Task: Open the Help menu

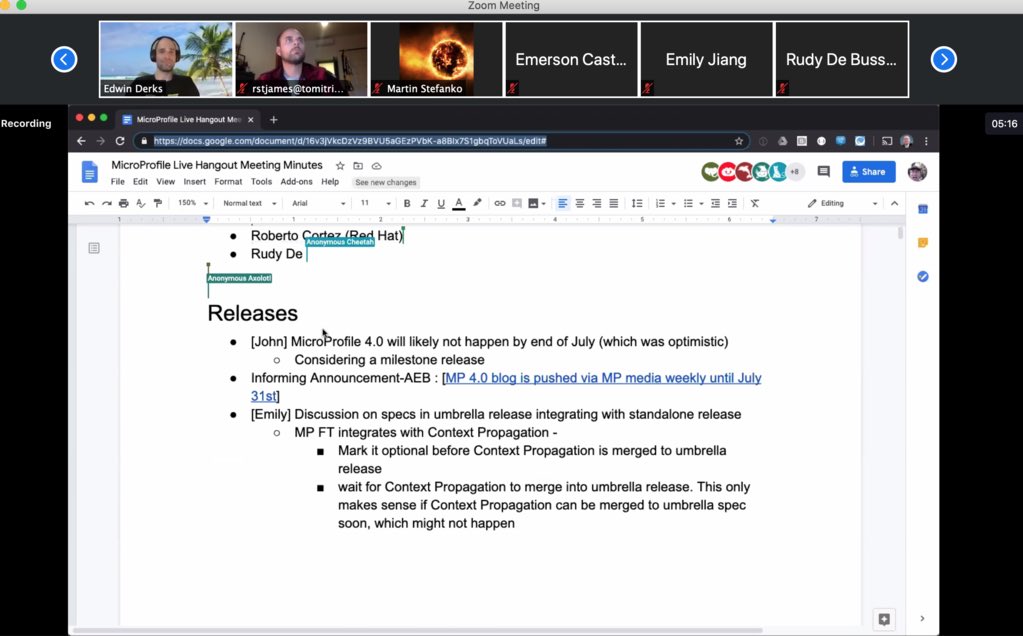Action: [x=330, y=182]
